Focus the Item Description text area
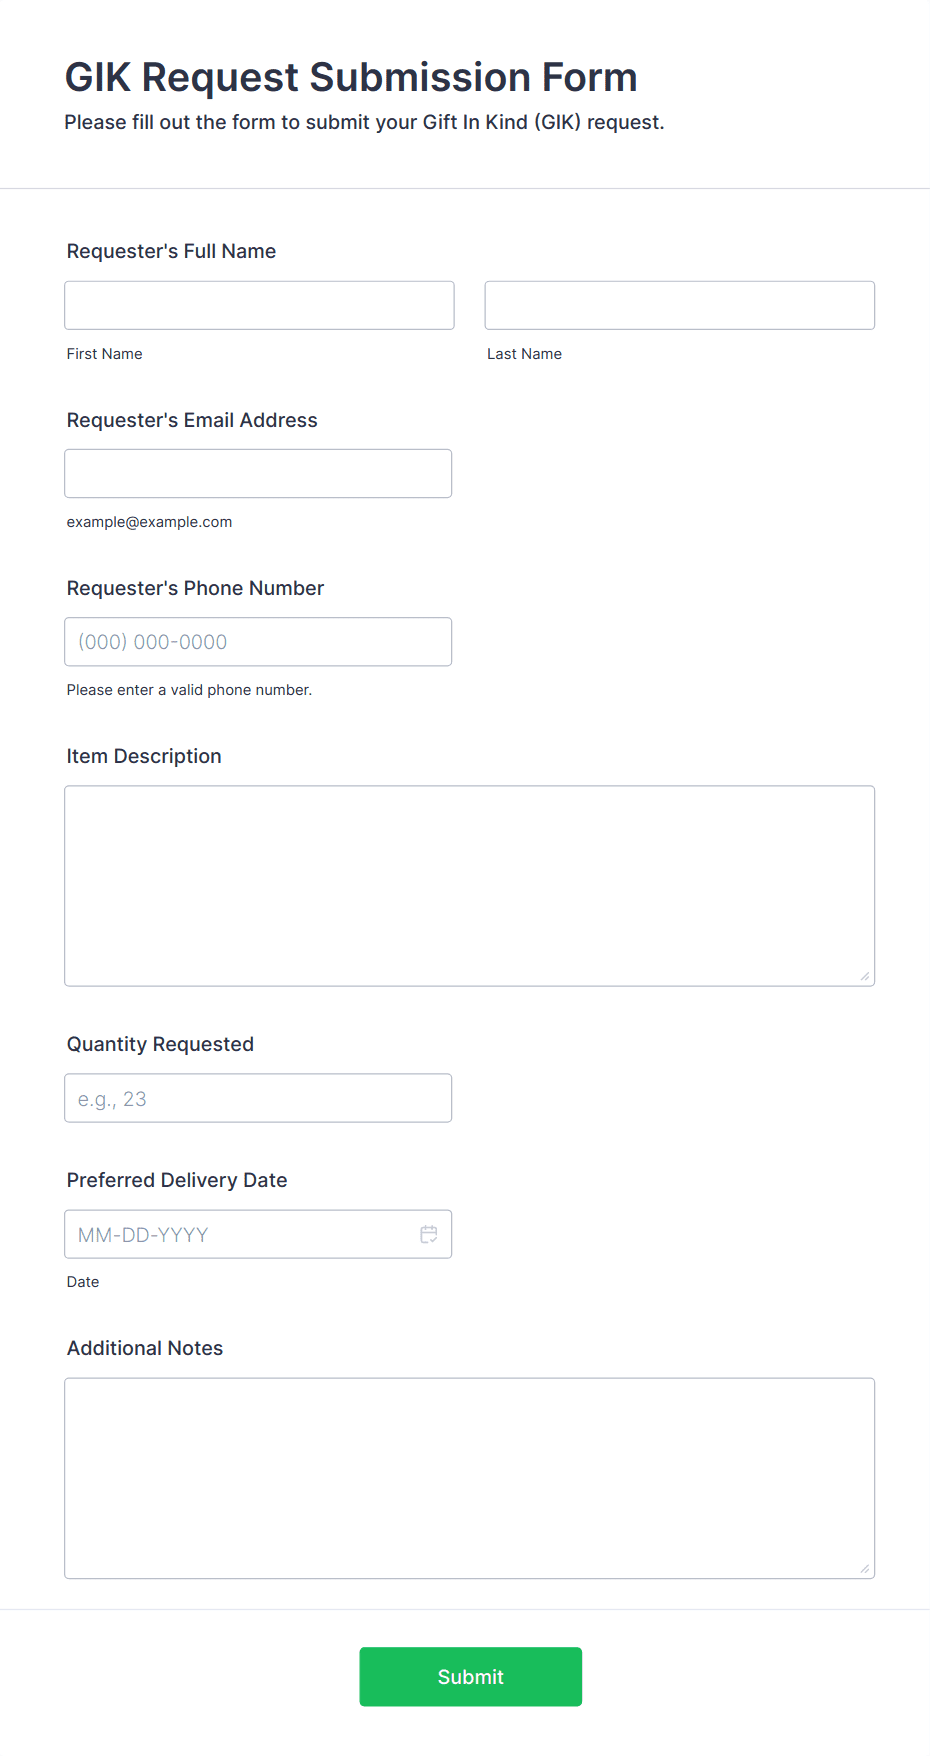Screen dimensions: 930x1756 (x=469, y=885)
